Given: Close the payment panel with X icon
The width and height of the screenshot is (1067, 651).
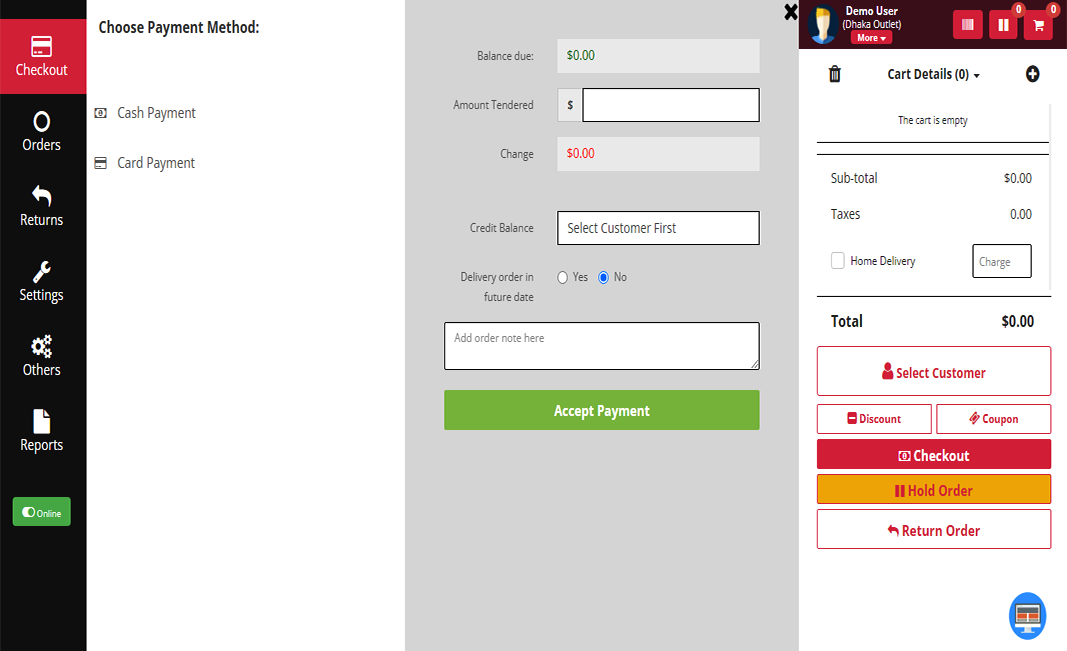Looking at the screenshot, I should (x=790, y=12).
